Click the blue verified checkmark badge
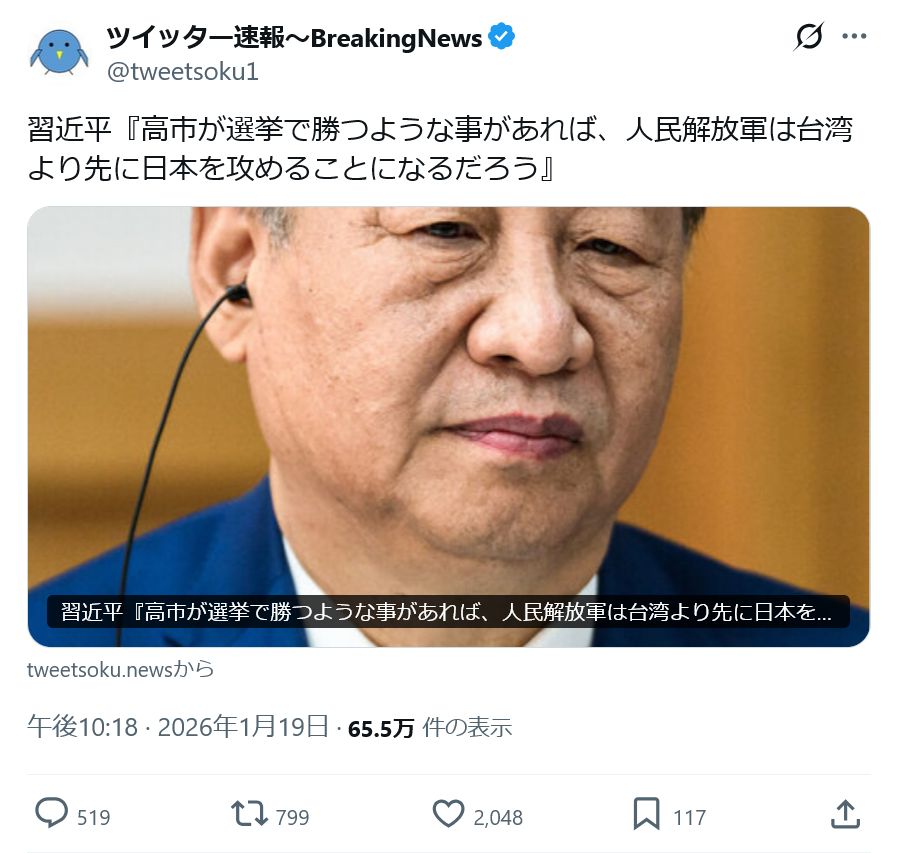This screenshot has width=897, height=853. (x=501, y=36)
